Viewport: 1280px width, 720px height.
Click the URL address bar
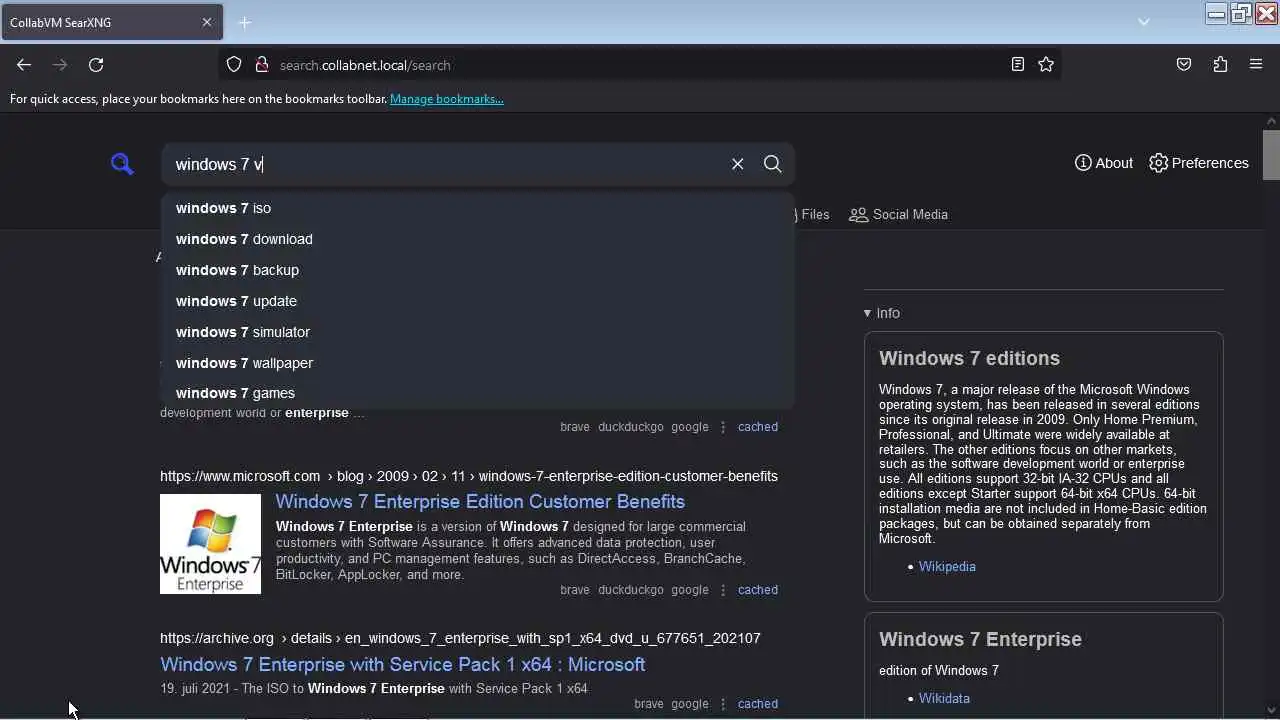640,65
